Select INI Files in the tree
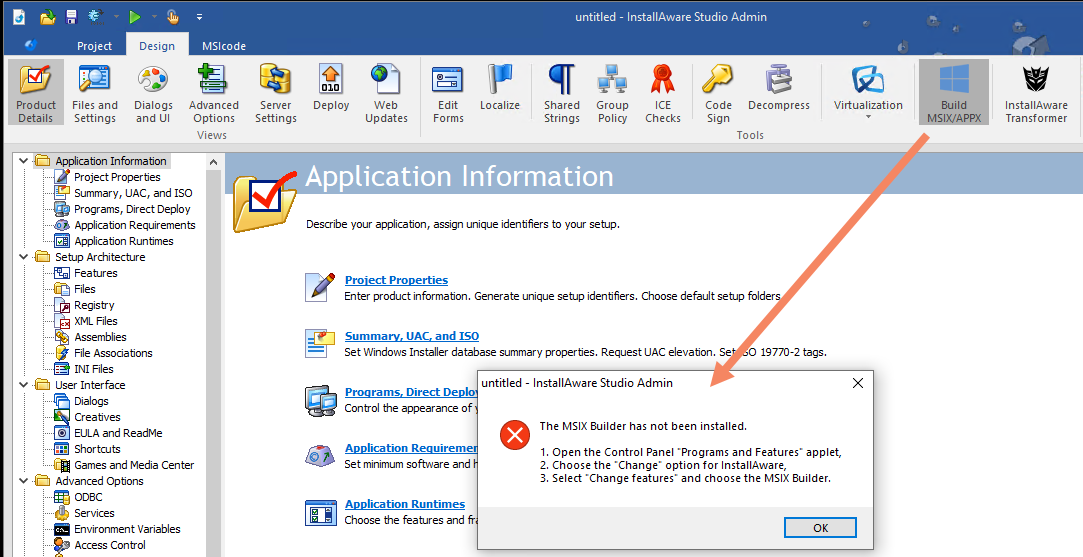This screenshot has width=1083, height=557. [93, 368]
